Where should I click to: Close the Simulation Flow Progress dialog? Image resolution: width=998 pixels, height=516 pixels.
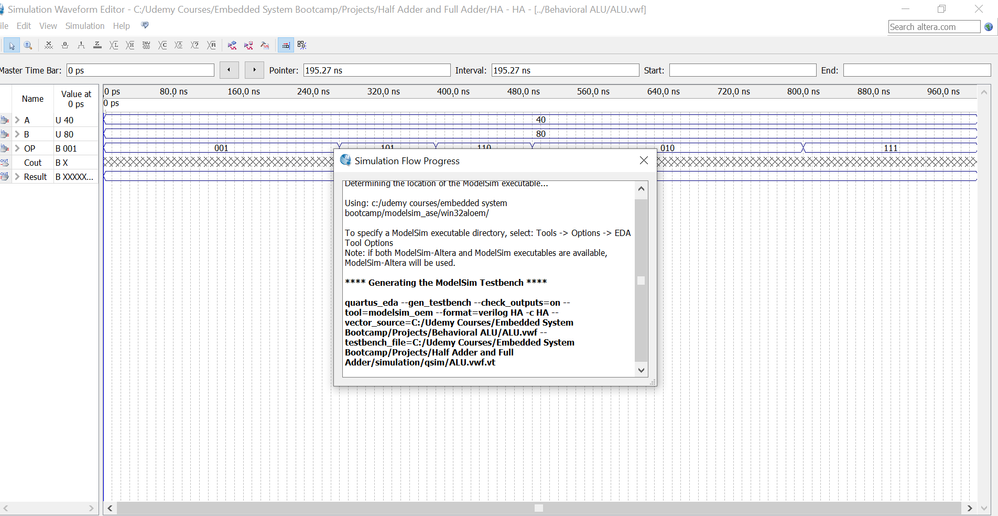[643, 160]
